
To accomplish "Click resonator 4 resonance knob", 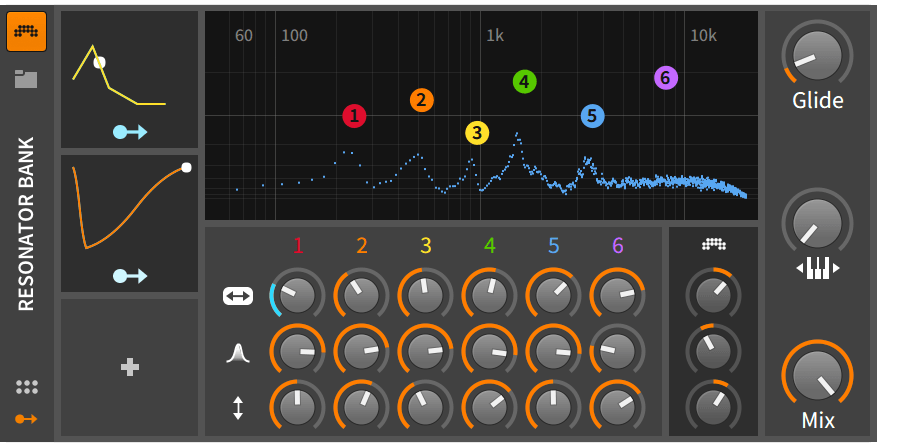I will tap(489, 352).
